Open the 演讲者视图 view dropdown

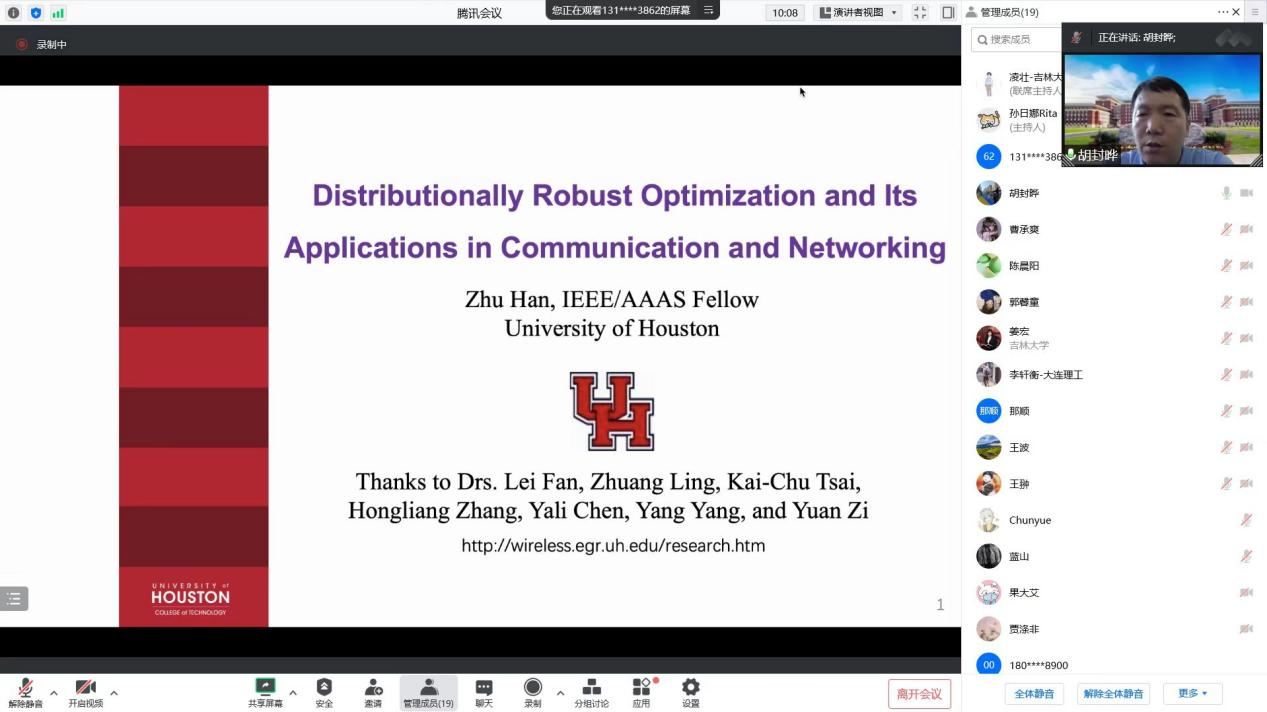[857, 13]
